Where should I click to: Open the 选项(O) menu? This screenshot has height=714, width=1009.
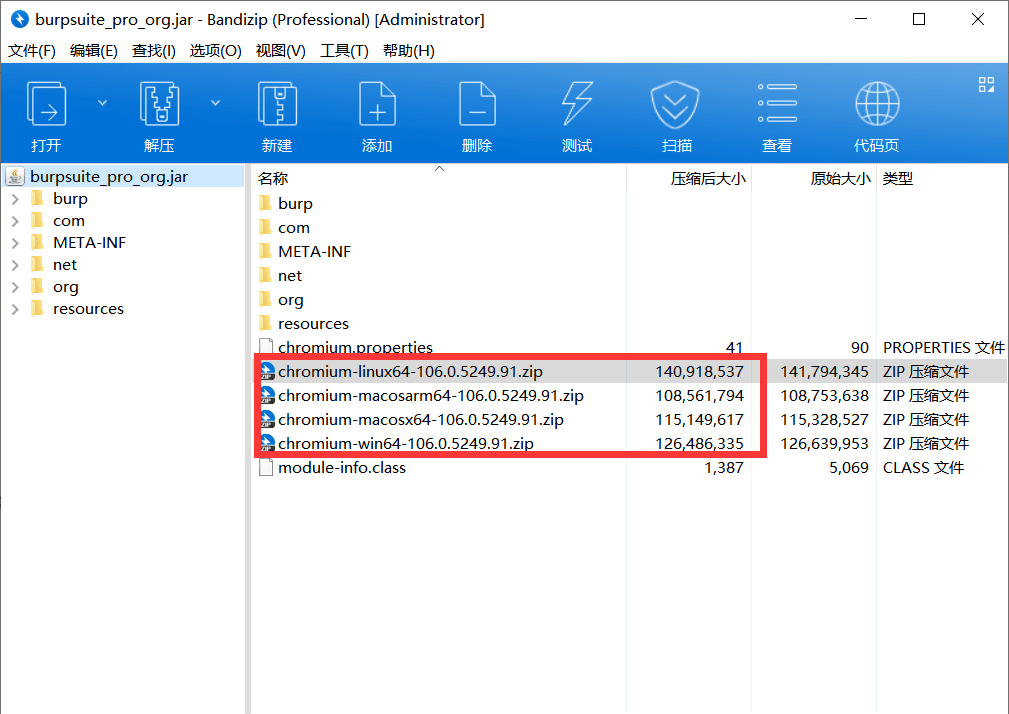(x=216, y=51)
